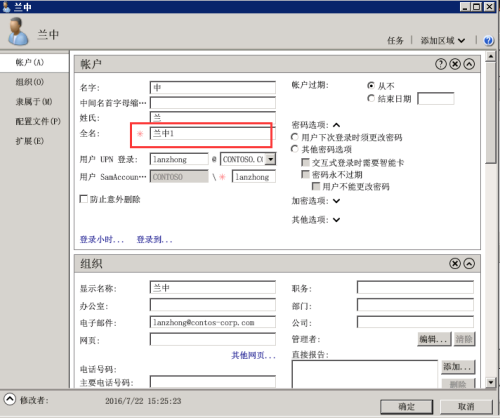Image resolution: width=500 pixels, height=418 pixels.
Task: Expand 加密选项 section chevron
Action: tap(337, 201)
